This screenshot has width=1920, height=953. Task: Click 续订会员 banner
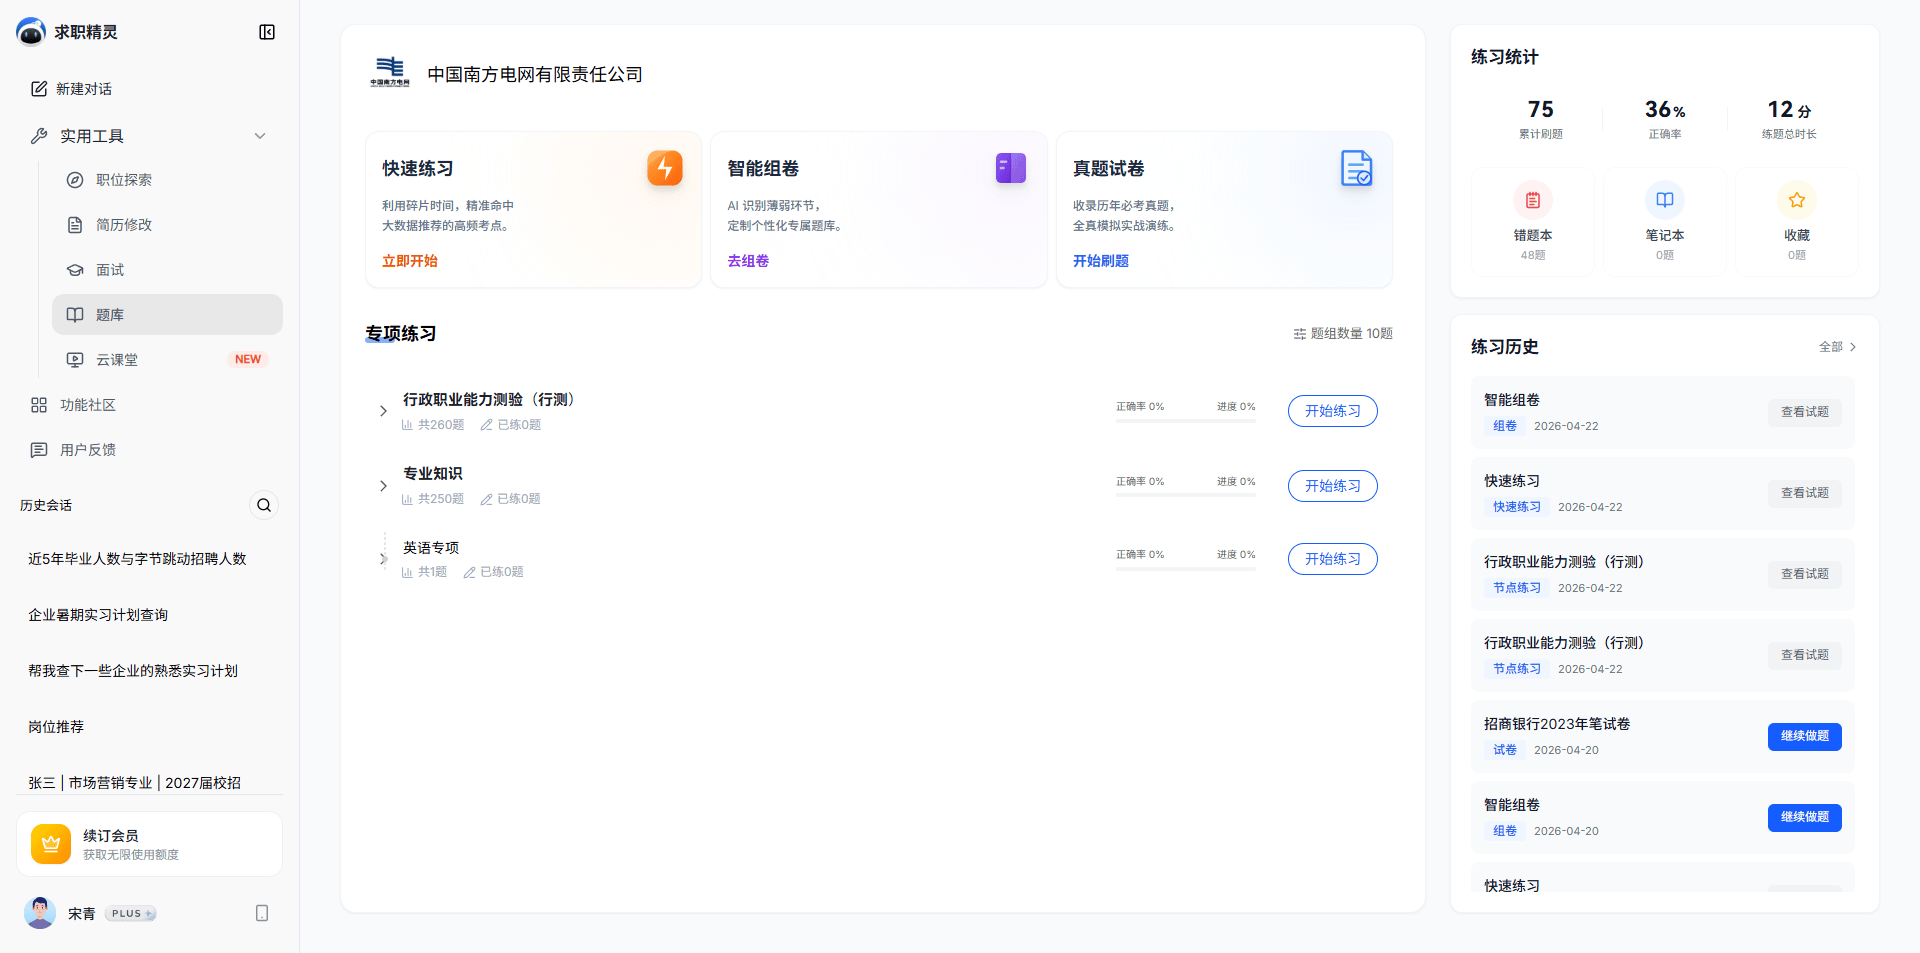pos(149,844)
